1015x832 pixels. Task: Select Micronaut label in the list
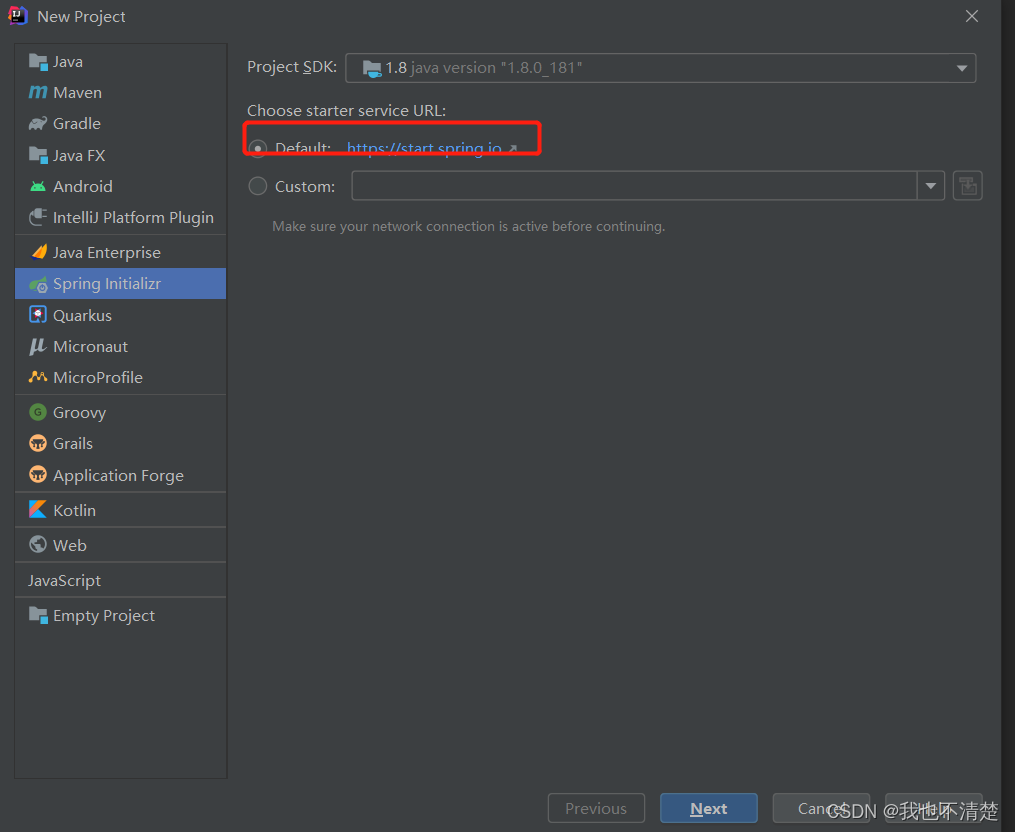91,346
